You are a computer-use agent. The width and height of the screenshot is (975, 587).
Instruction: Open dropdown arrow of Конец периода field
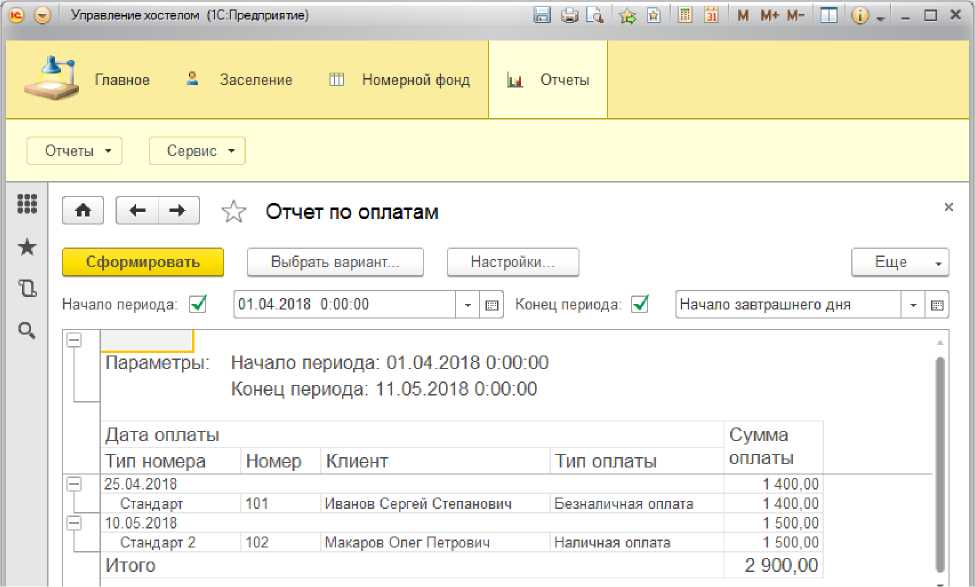click(x=913, y=305)
